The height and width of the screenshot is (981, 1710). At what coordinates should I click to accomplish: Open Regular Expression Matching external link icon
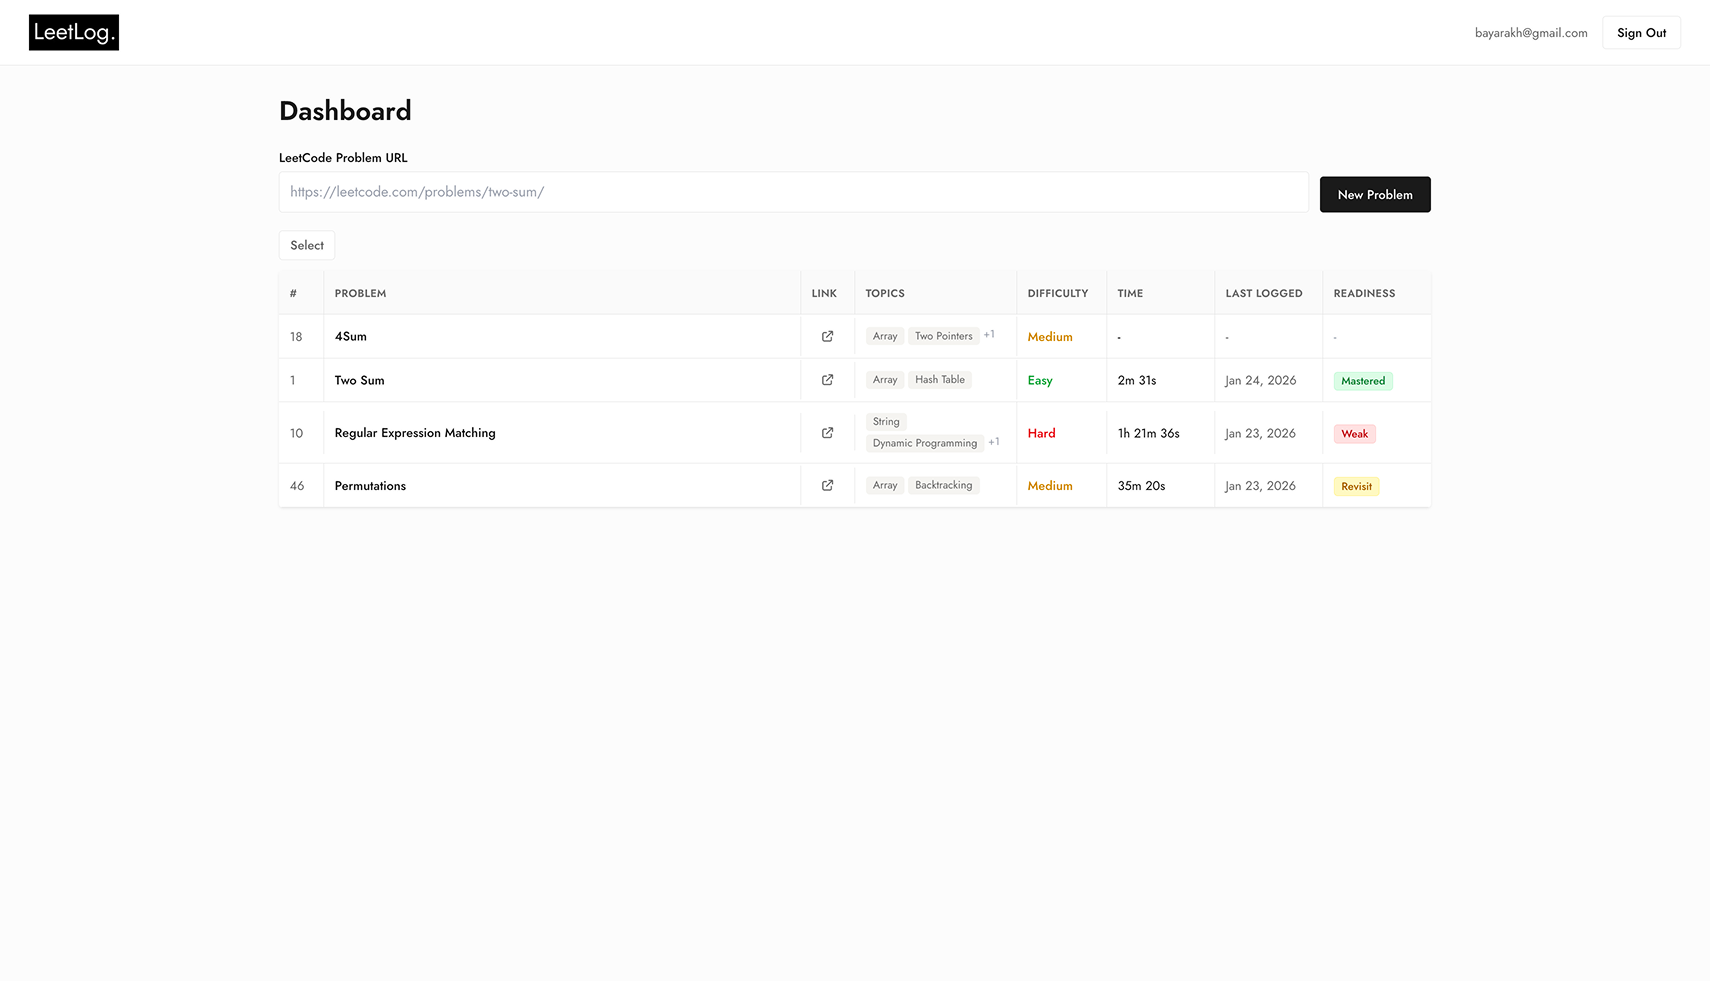tap(827, 432)
